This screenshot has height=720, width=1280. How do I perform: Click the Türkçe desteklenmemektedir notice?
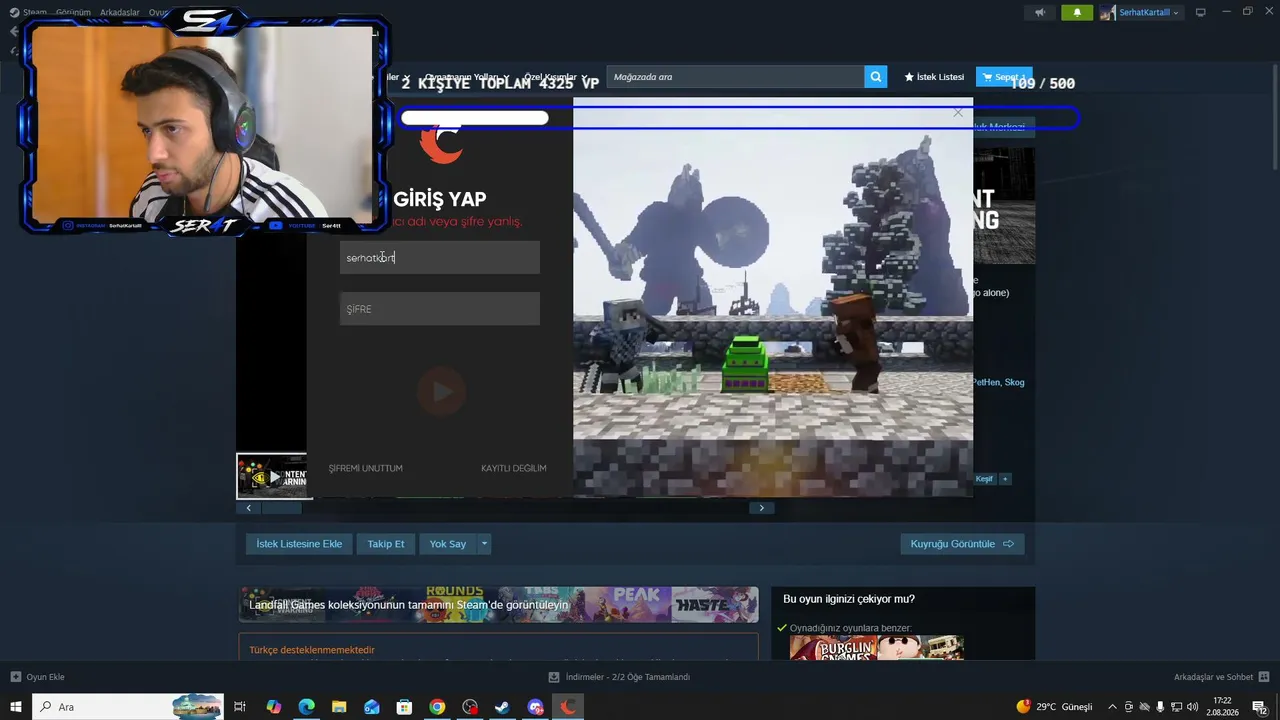(312, 650)
